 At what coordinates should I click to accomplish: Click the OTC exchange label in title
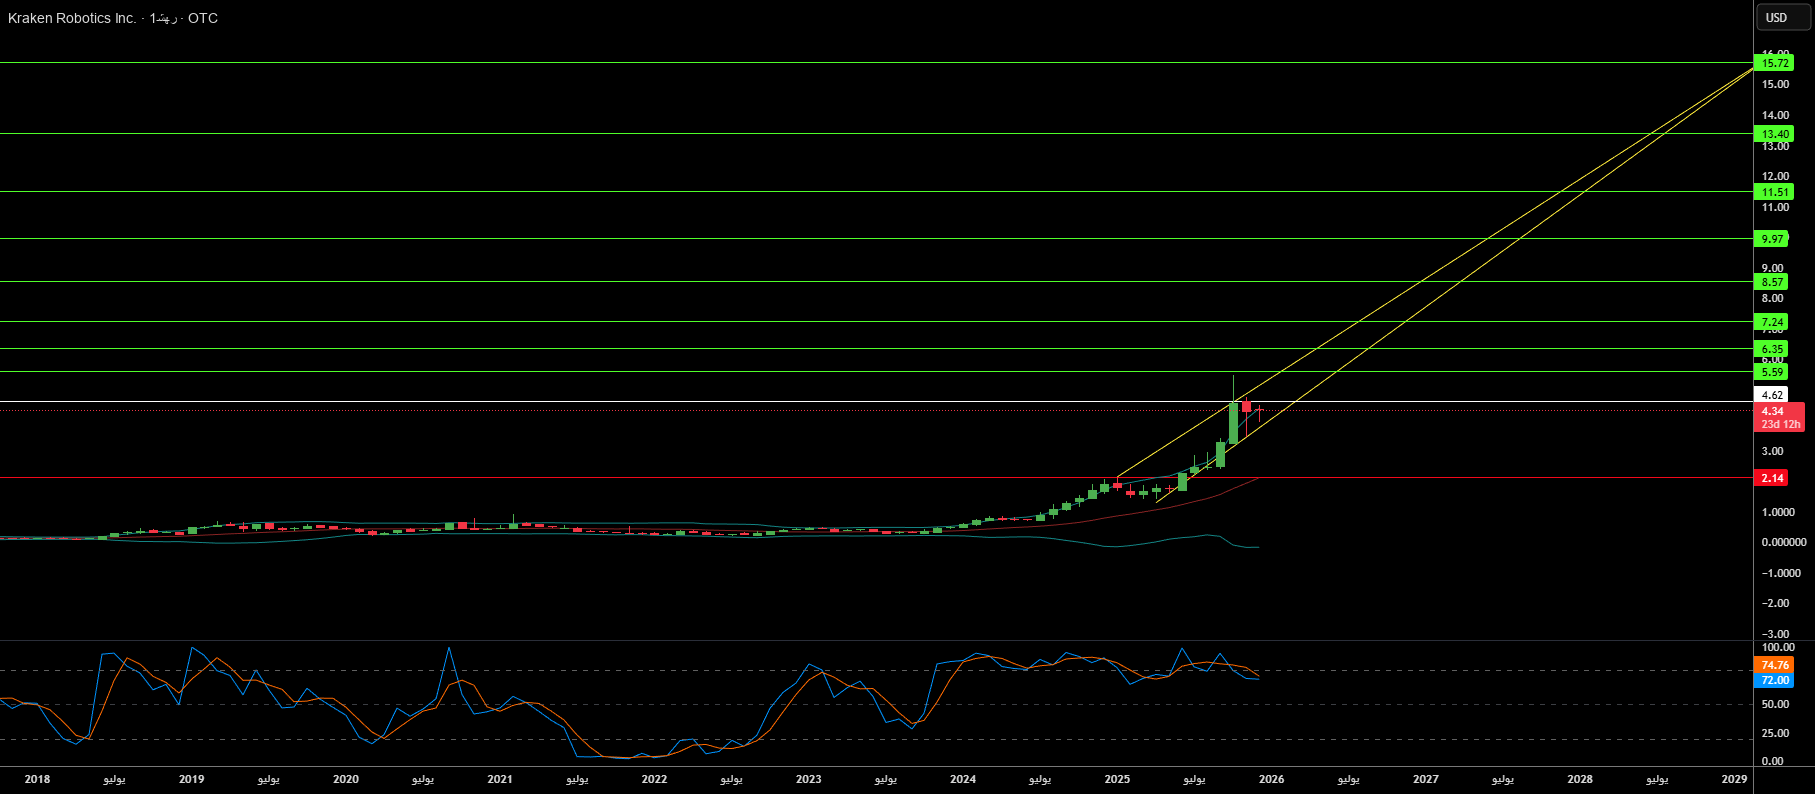[203, 18]
